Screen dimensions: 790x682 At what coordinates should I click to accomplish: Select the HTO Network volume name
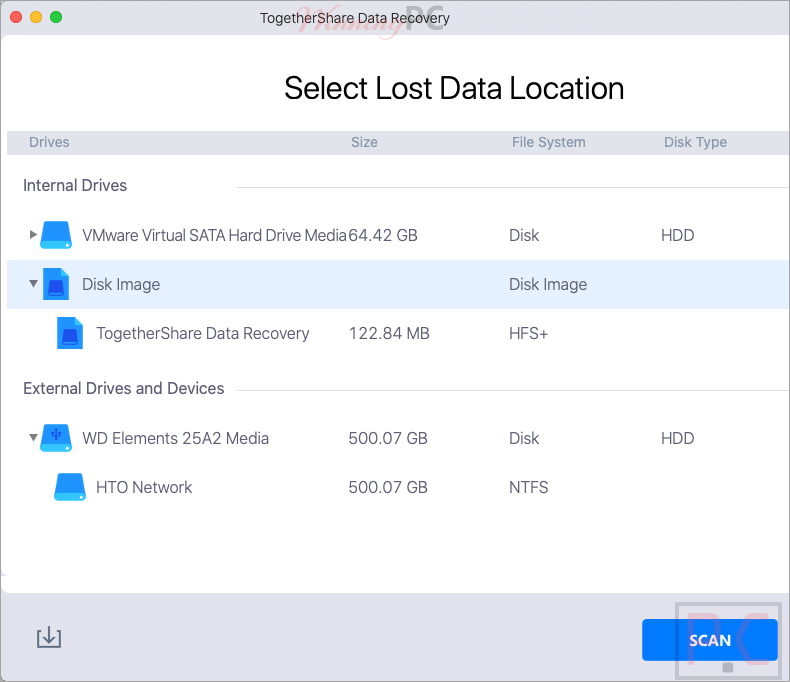point(144,487)
